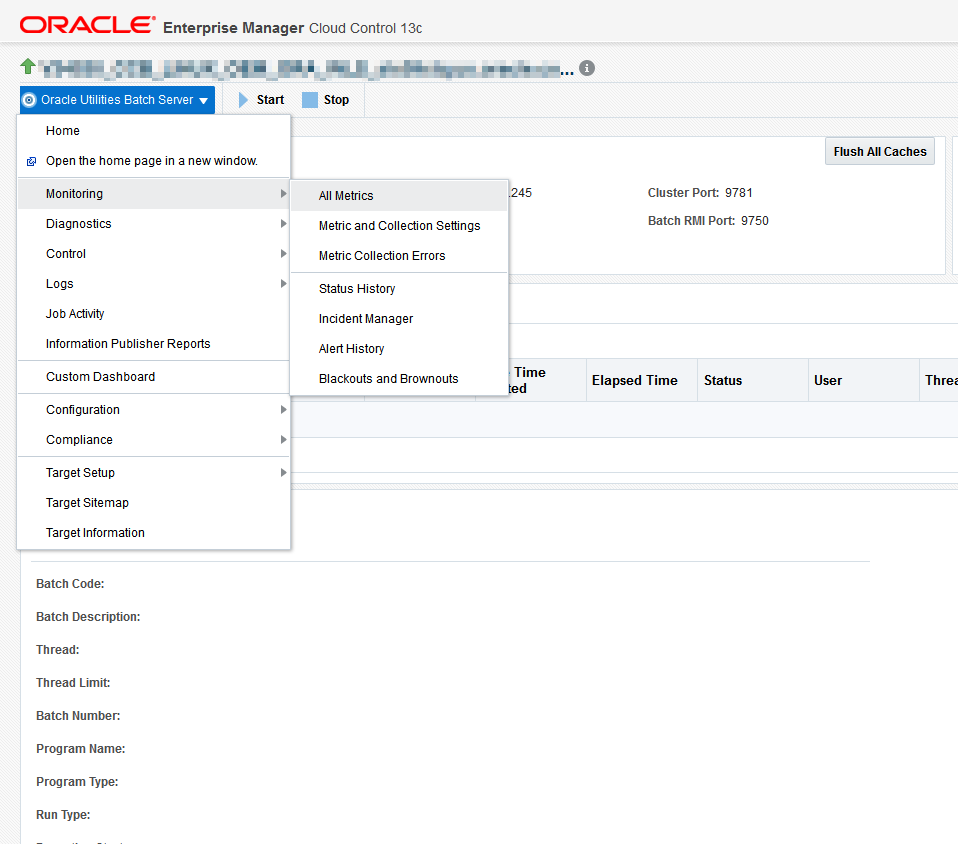958x844 pixels.
Task: Click the Program Name: label
Action: pyautogui.click(x=81, y=749)
